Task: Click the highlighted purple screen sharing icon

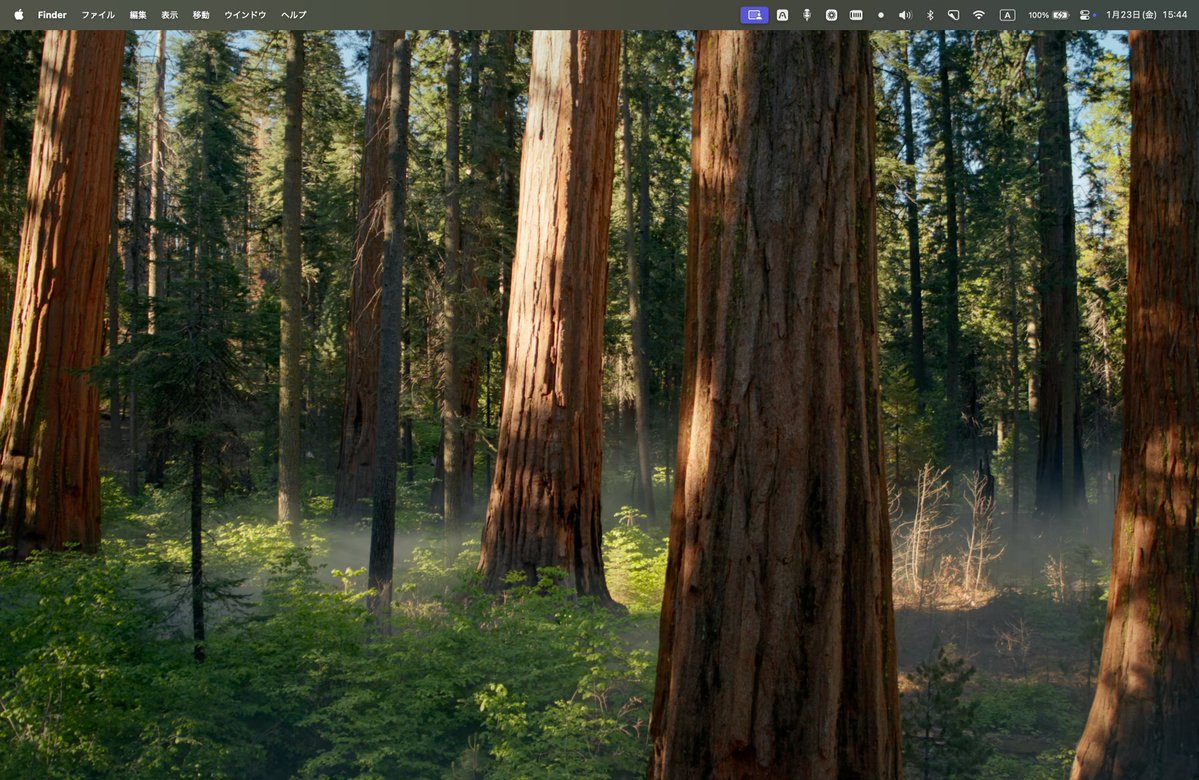Action: pos(754,15)
